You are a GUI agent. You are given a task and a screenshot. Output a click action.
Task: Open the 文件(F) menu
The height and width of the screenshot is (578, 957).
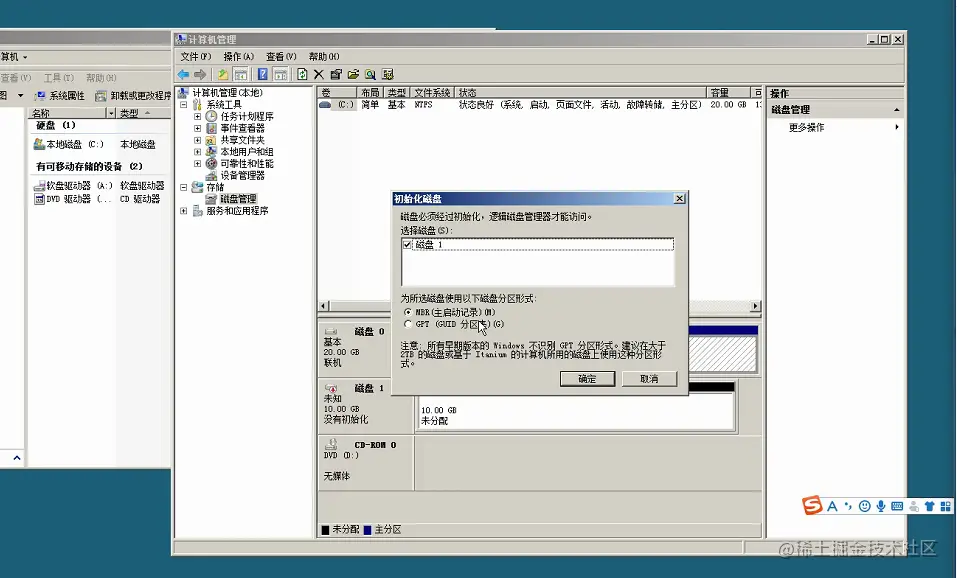pos(195,56)
